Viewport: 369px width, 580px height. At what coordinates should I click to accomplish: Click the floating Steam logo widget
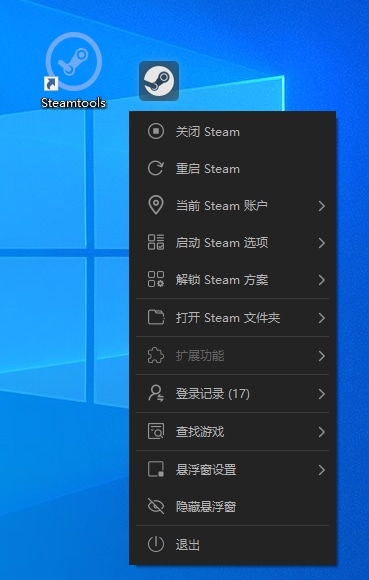159,81
